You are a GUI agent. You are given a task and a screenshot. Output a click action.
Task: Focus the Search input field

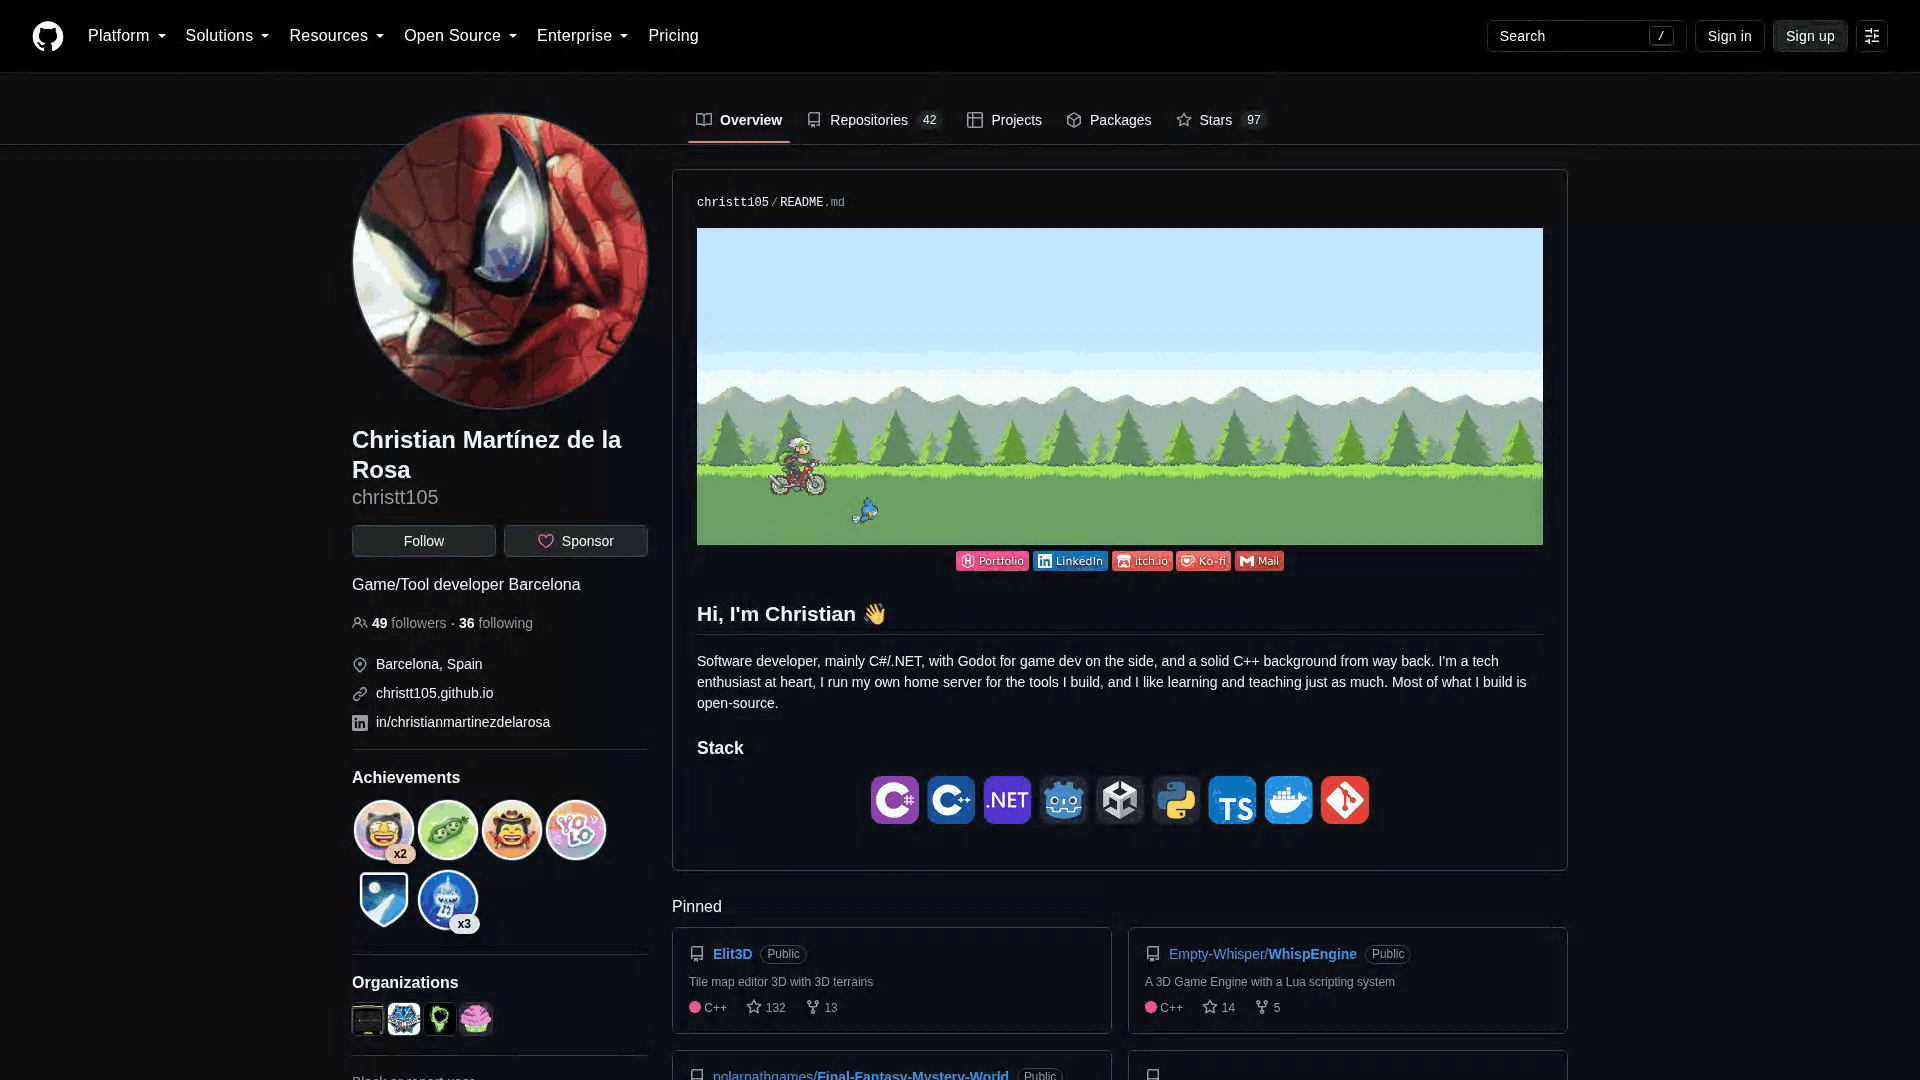(1586, 36)
